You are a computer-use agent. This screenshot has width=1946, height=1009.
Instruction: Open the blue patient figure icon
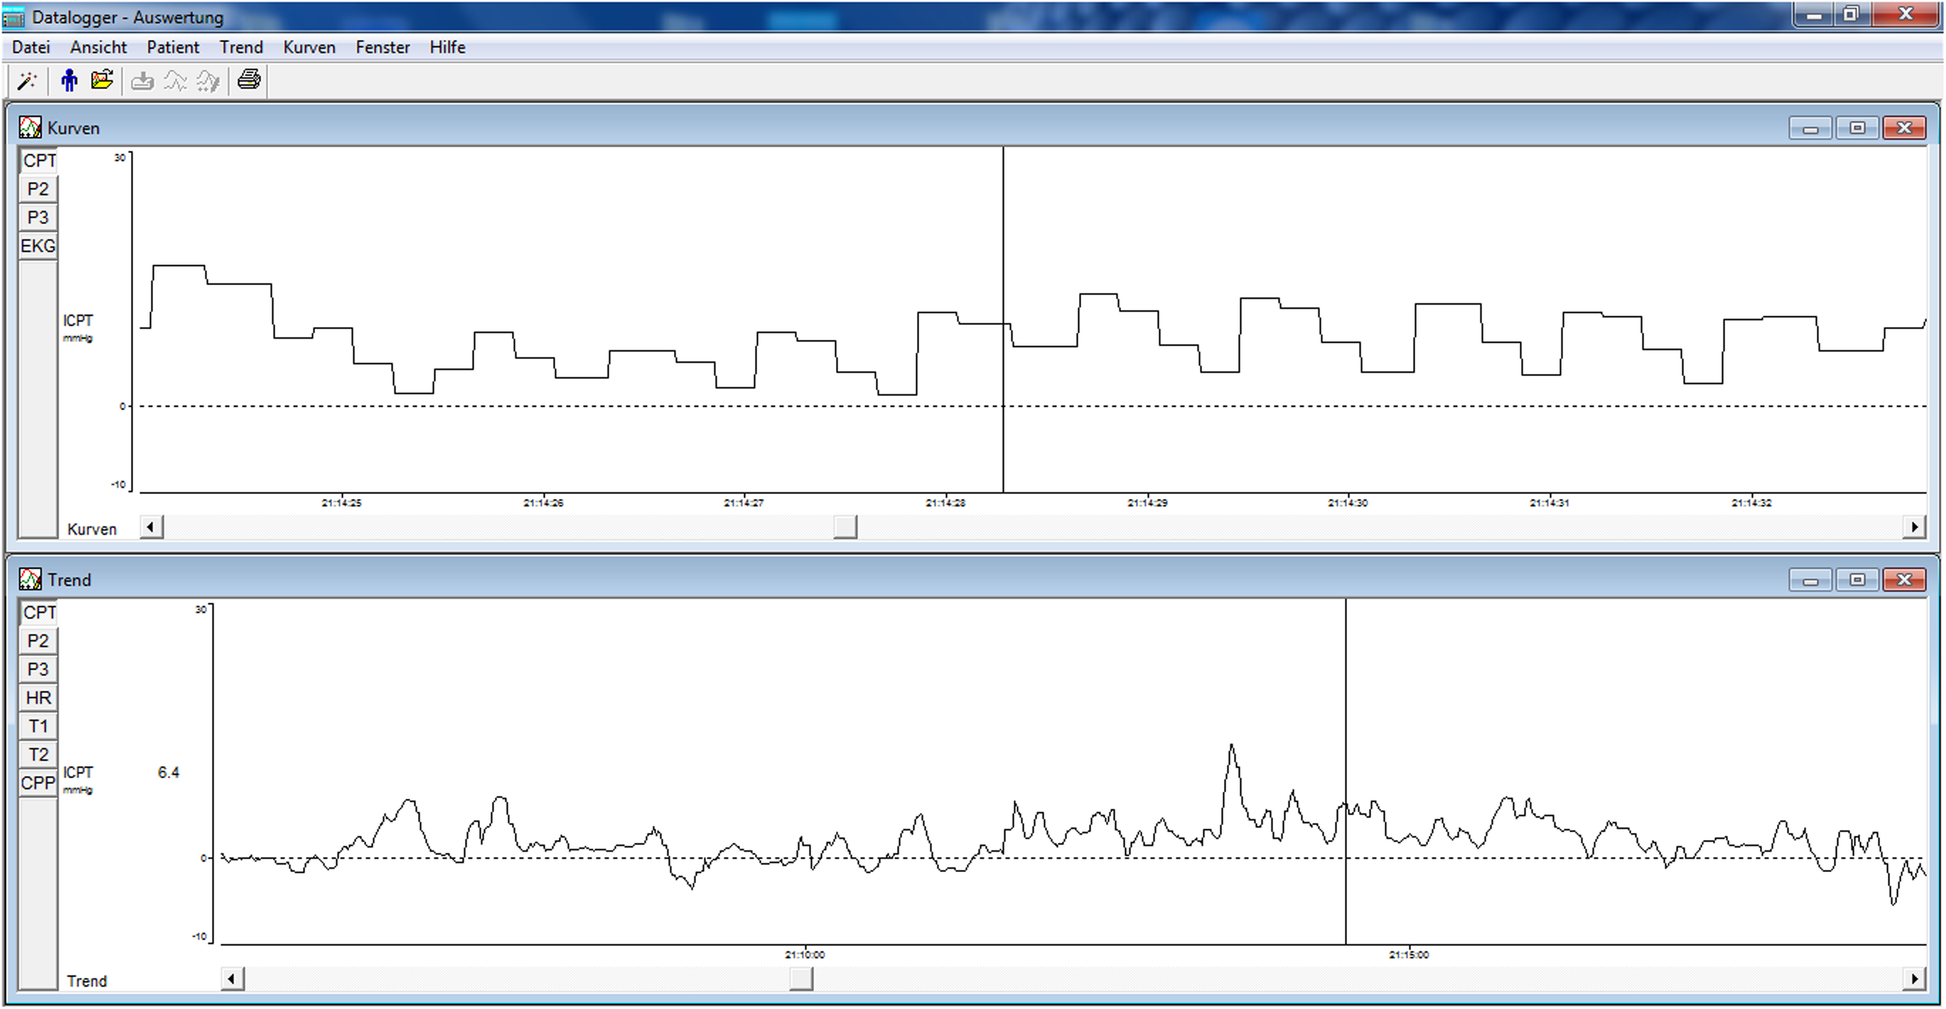(69, 81)
